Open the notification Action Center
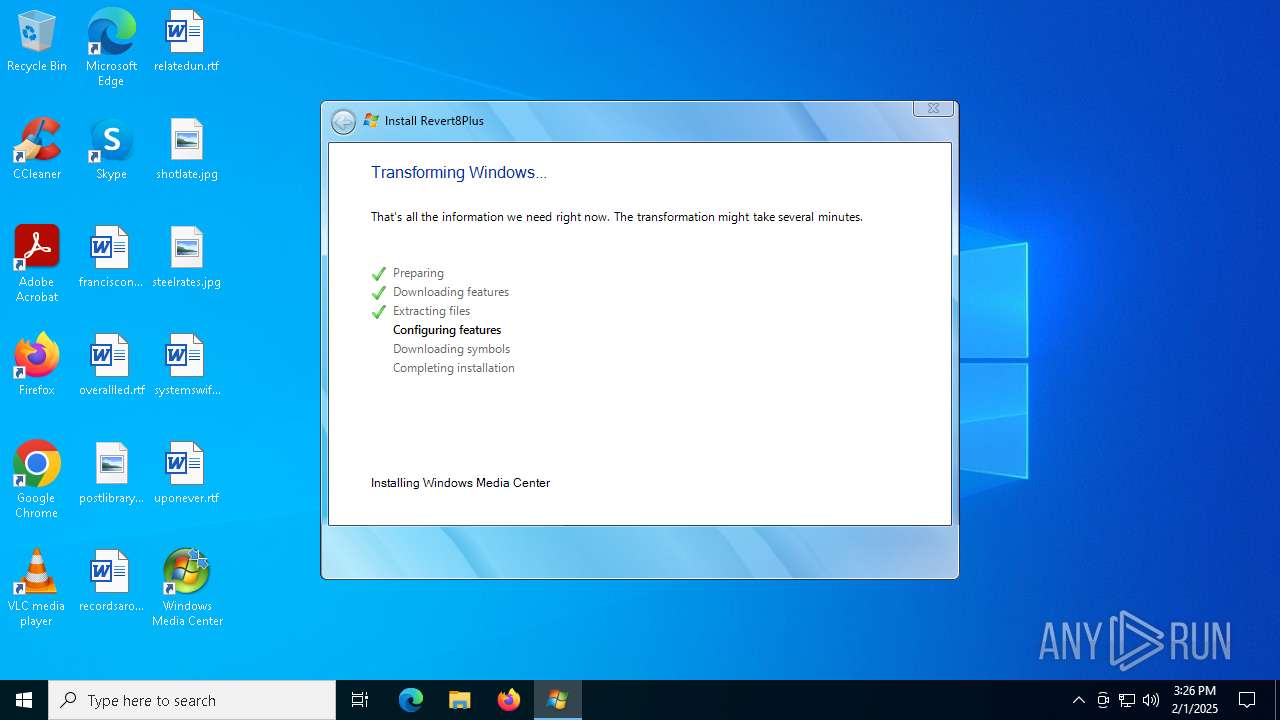1280x720 pixels. coord(1247,700)
